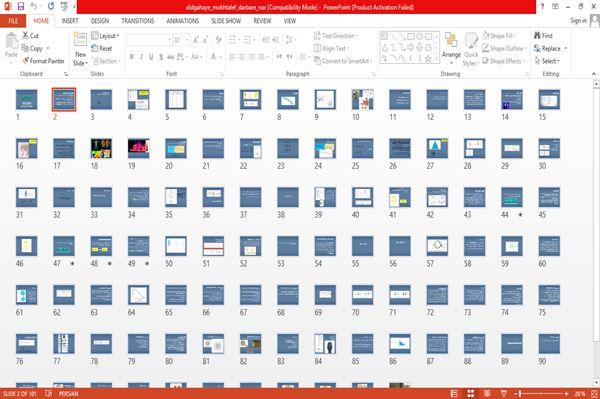
Task: Click the Save icon in quick access toolbar
Action: (21, 7)
